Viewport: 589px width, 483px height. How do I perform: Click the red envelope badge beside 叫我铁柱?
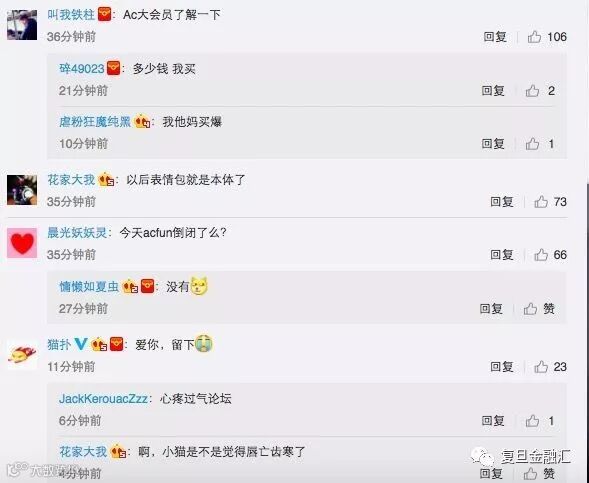click(x=104, y=15)
